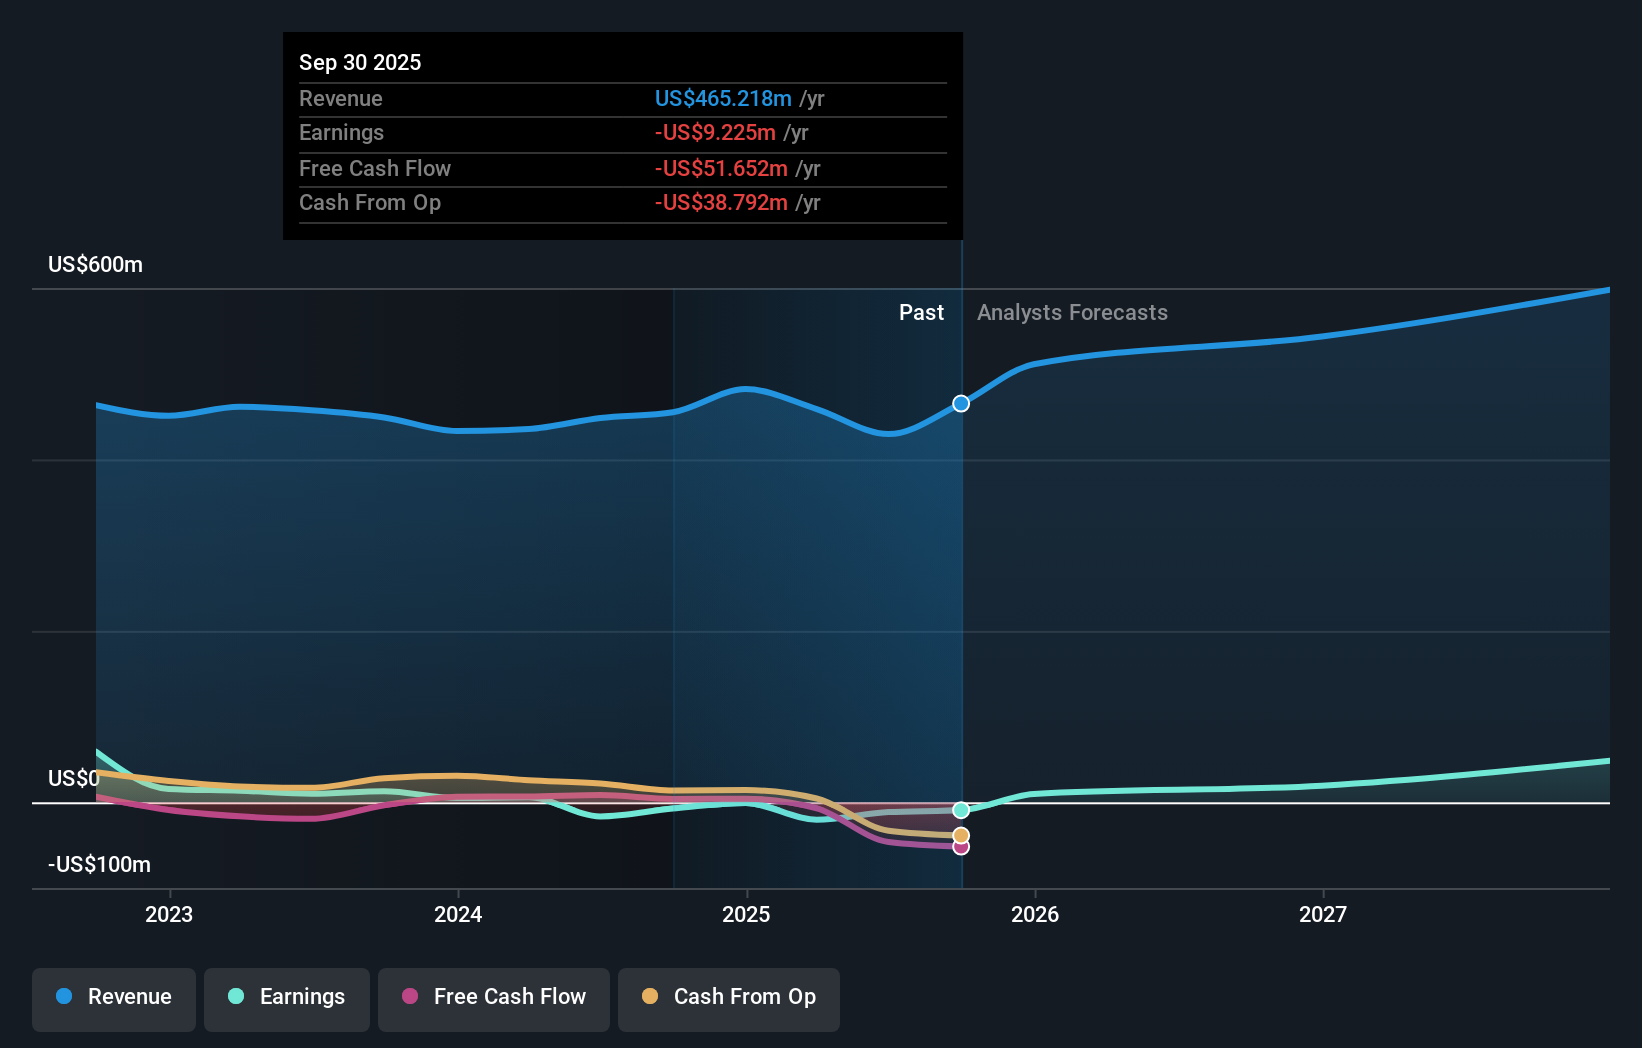Open the Cash From Op legend entry
The image size is (1642, 1048).
pos(728,997)
